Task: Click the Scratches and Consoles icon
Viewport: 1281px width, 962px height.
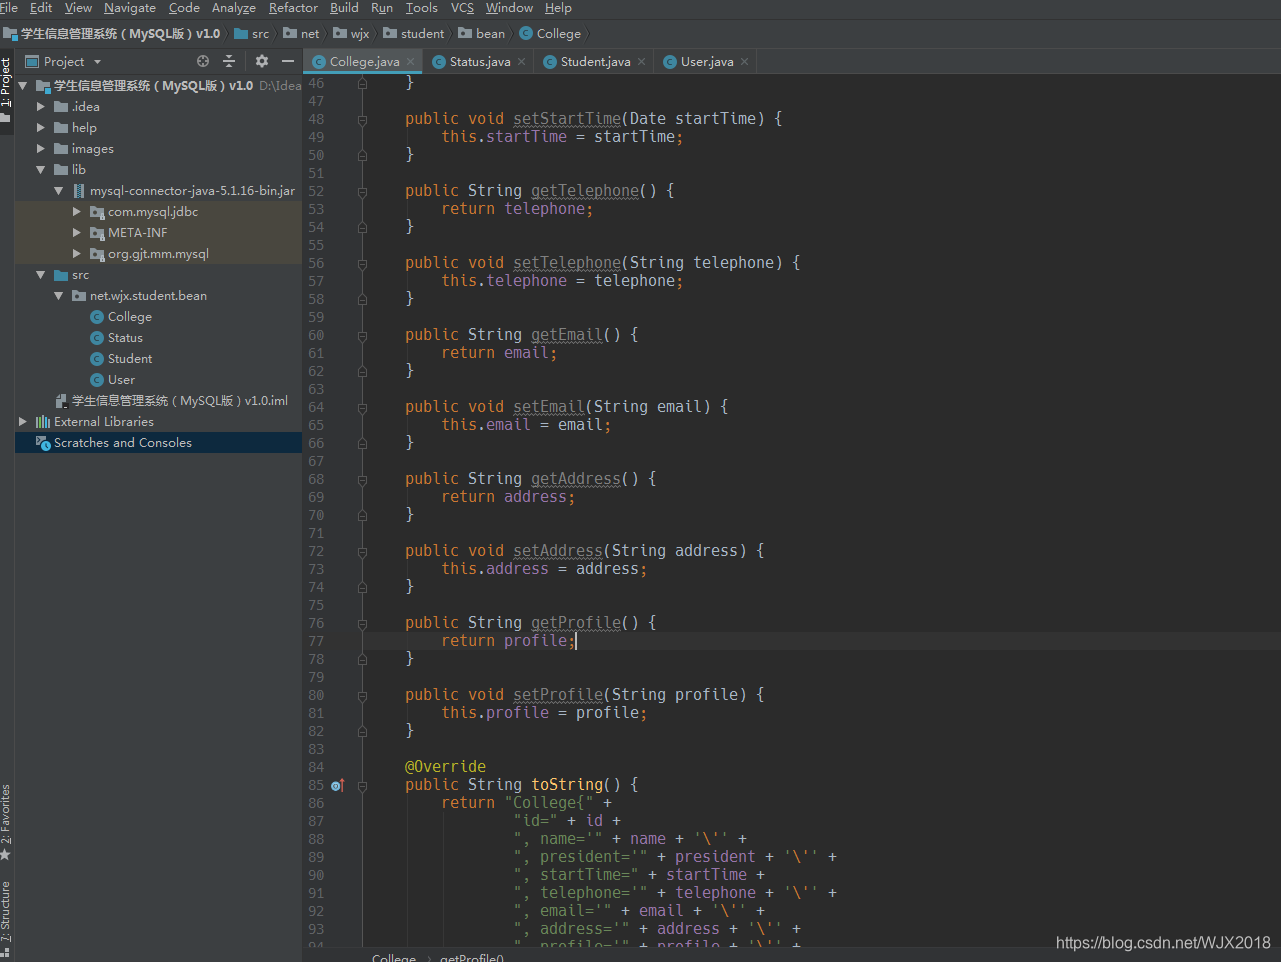Action: pos(43,443)
